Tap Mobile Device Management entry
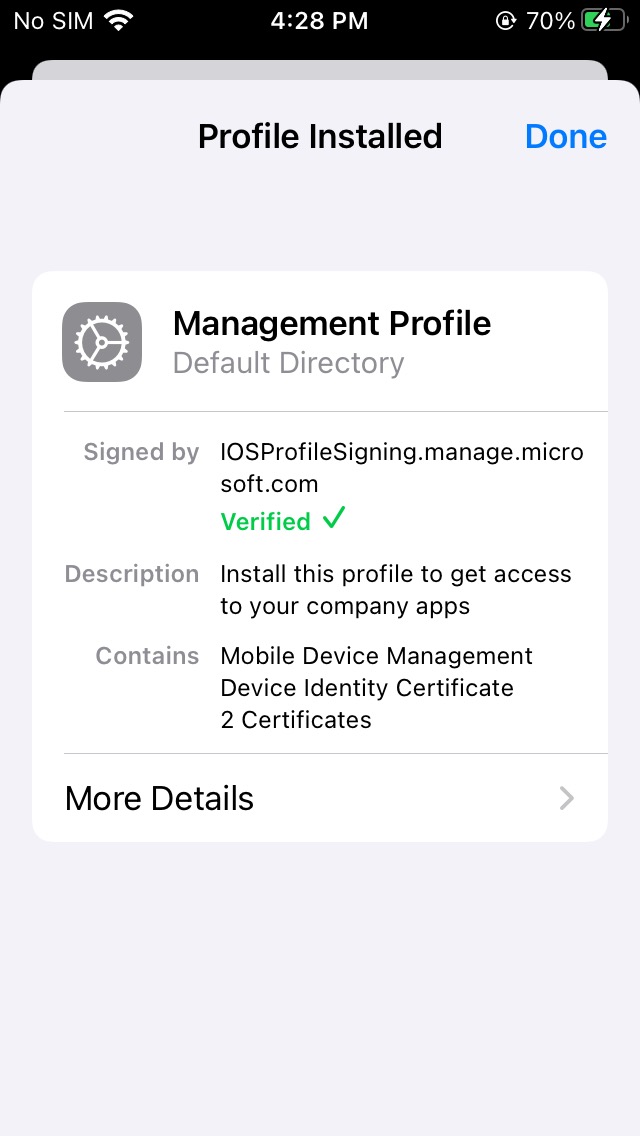The height and width of the screenshot is (1136, 640). [x=376, y=656]
